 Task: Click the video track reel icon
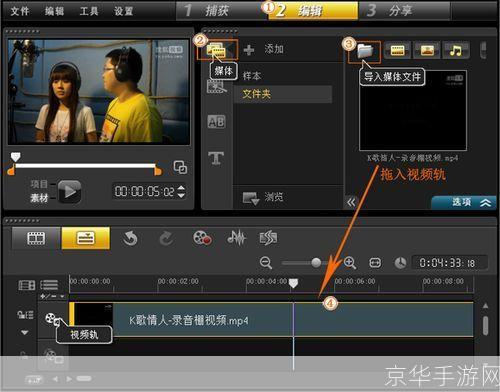[52, 319]
